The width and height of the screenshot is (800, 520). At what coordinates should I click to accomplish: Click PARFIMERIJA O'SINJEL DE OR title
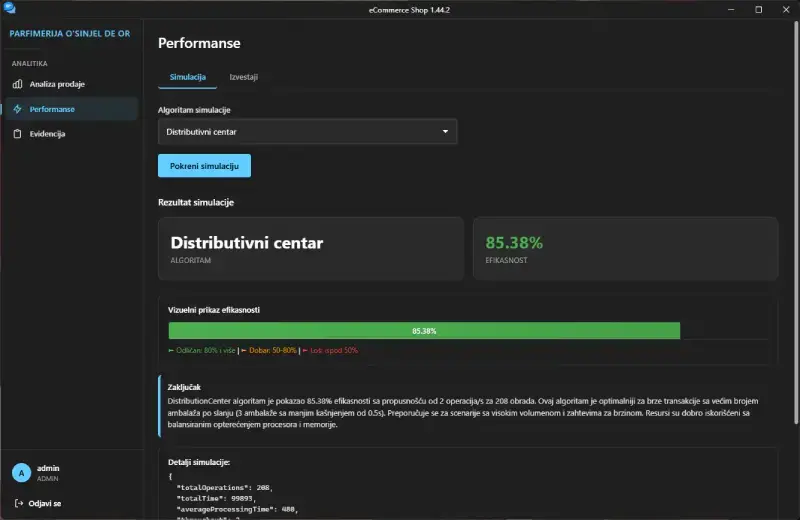click(70, 34)
